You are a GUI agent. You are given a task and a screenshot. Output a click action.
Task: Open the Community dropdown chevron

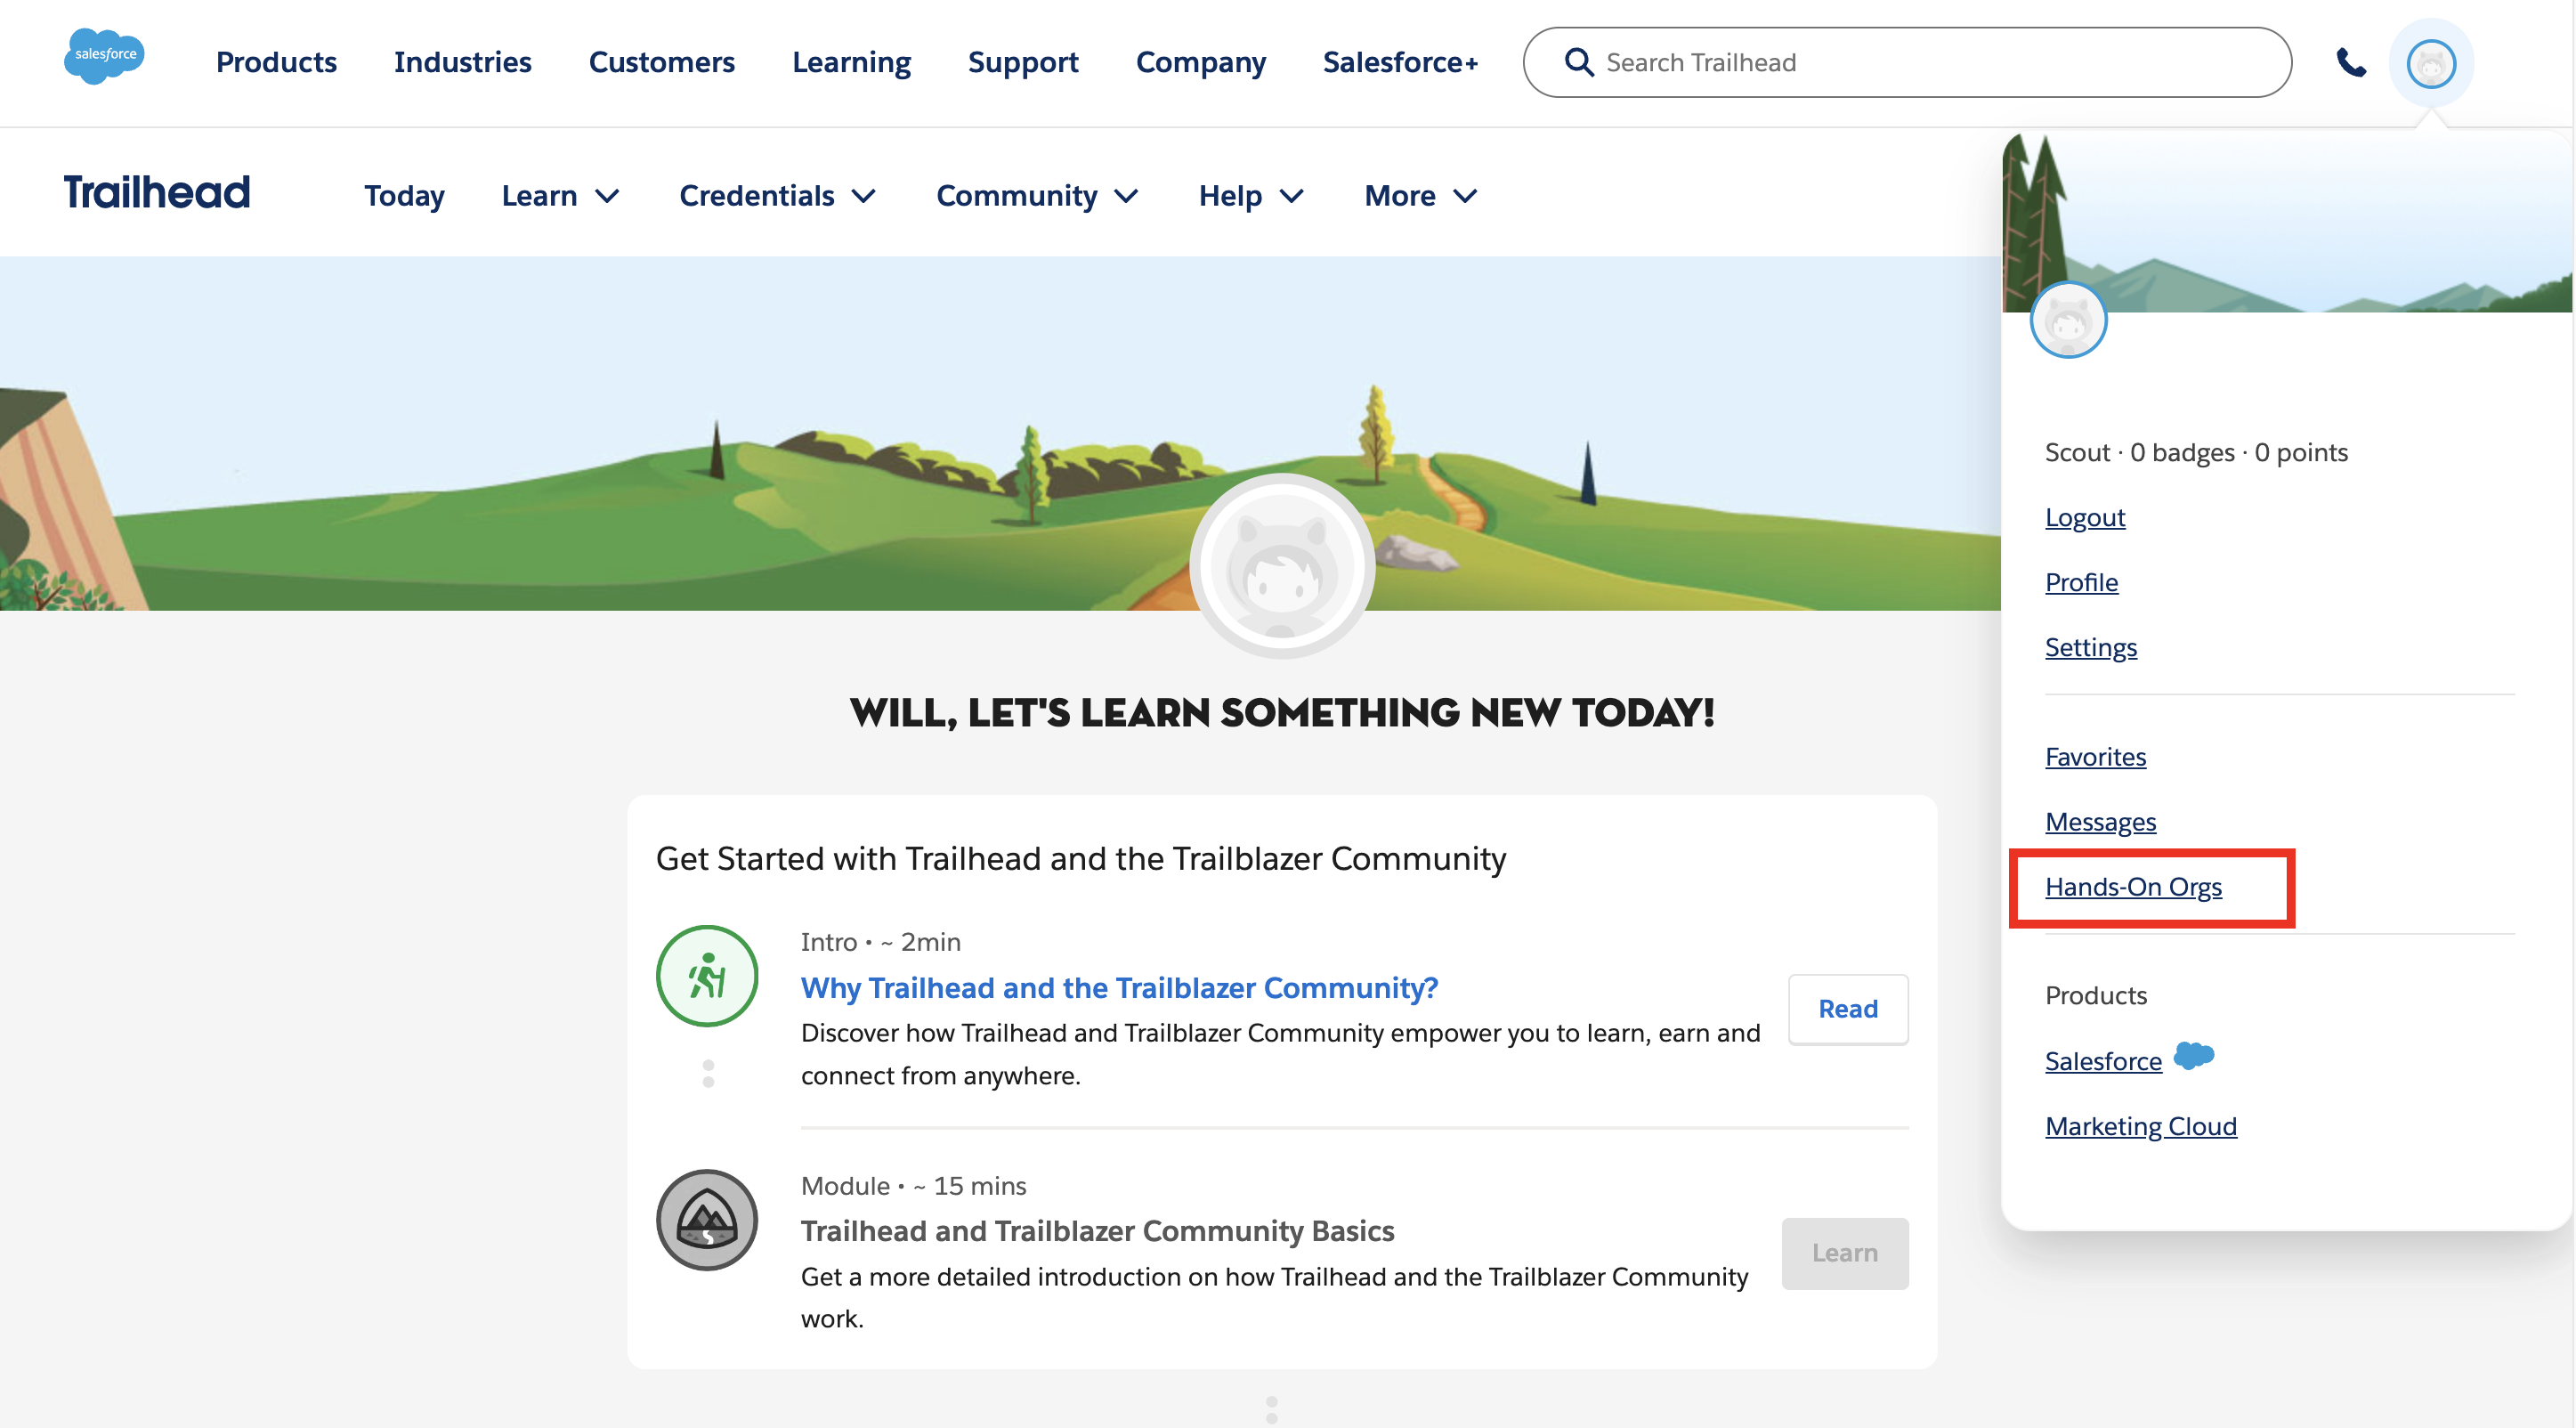click(x=1126, y=196)
